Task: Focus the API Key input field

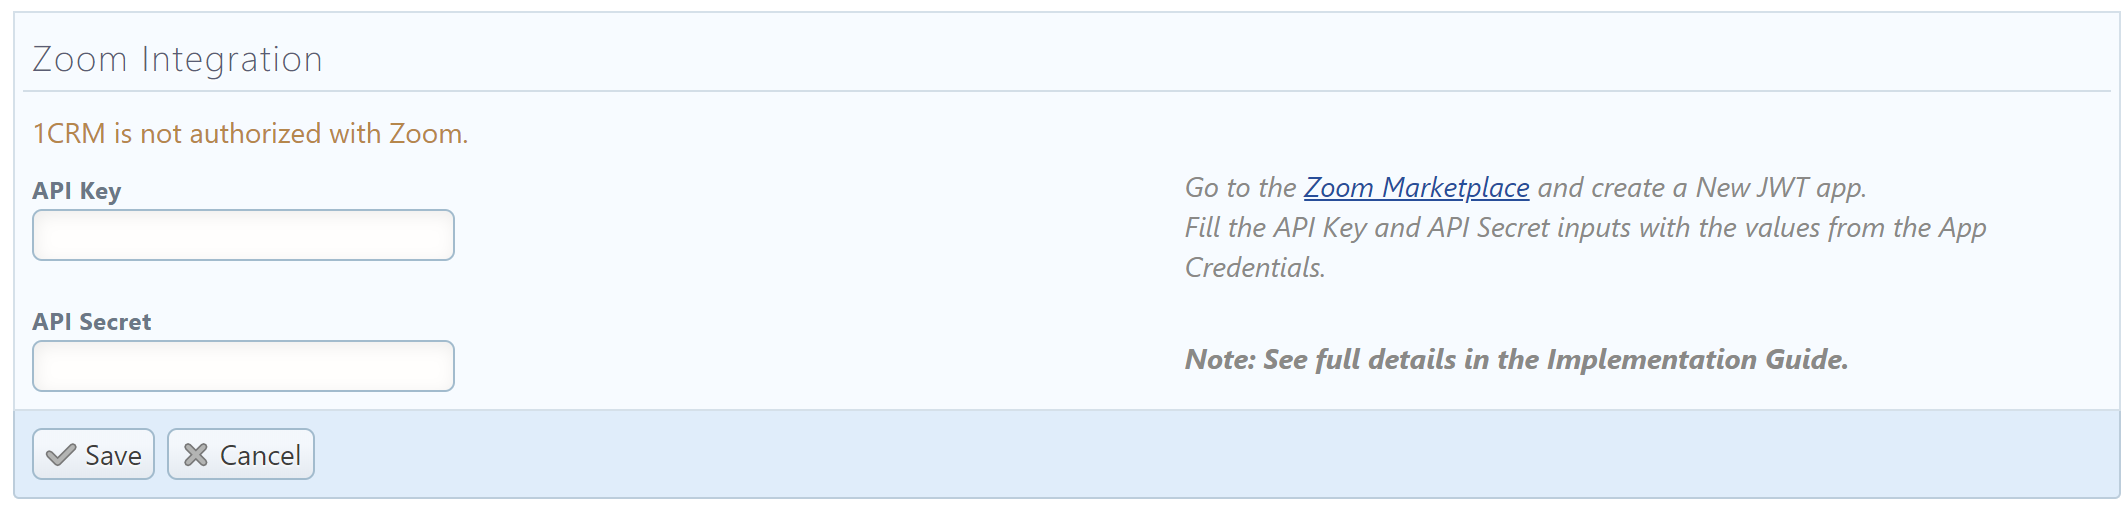Action: (x=243, y=235)
